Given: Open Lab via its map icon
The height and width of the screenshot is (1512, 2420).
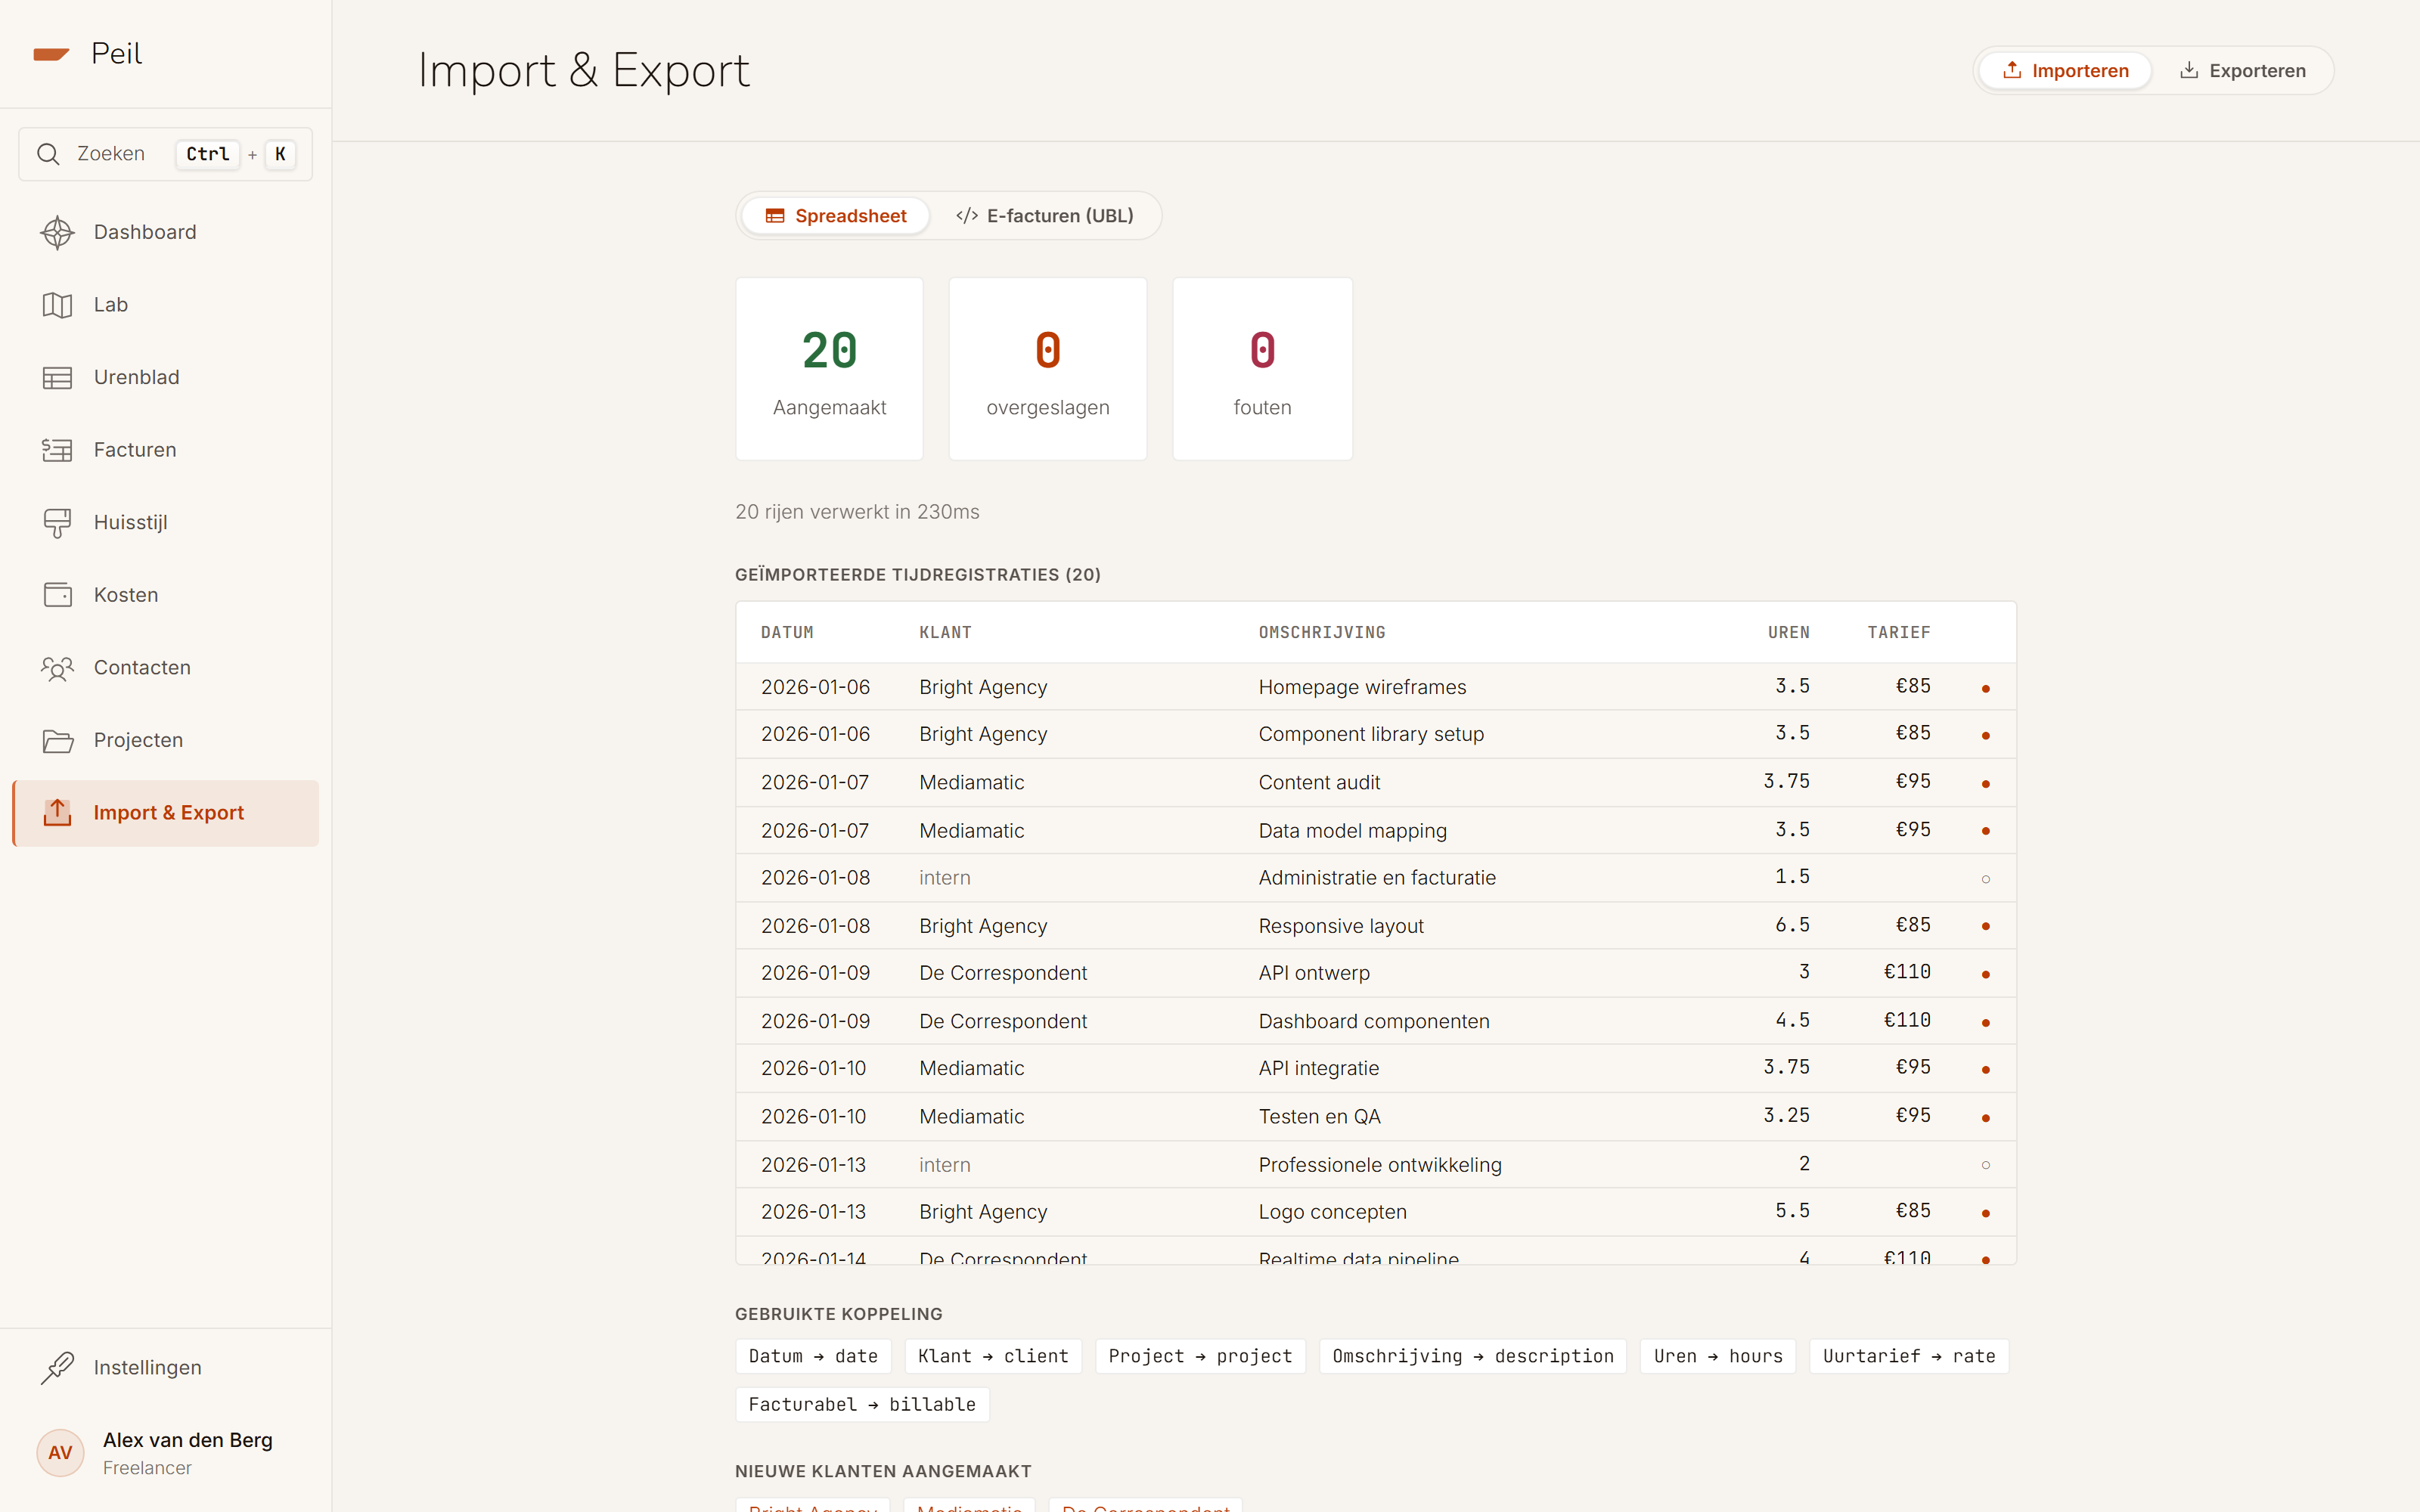Looking at the screenshot, I should 57,305.
